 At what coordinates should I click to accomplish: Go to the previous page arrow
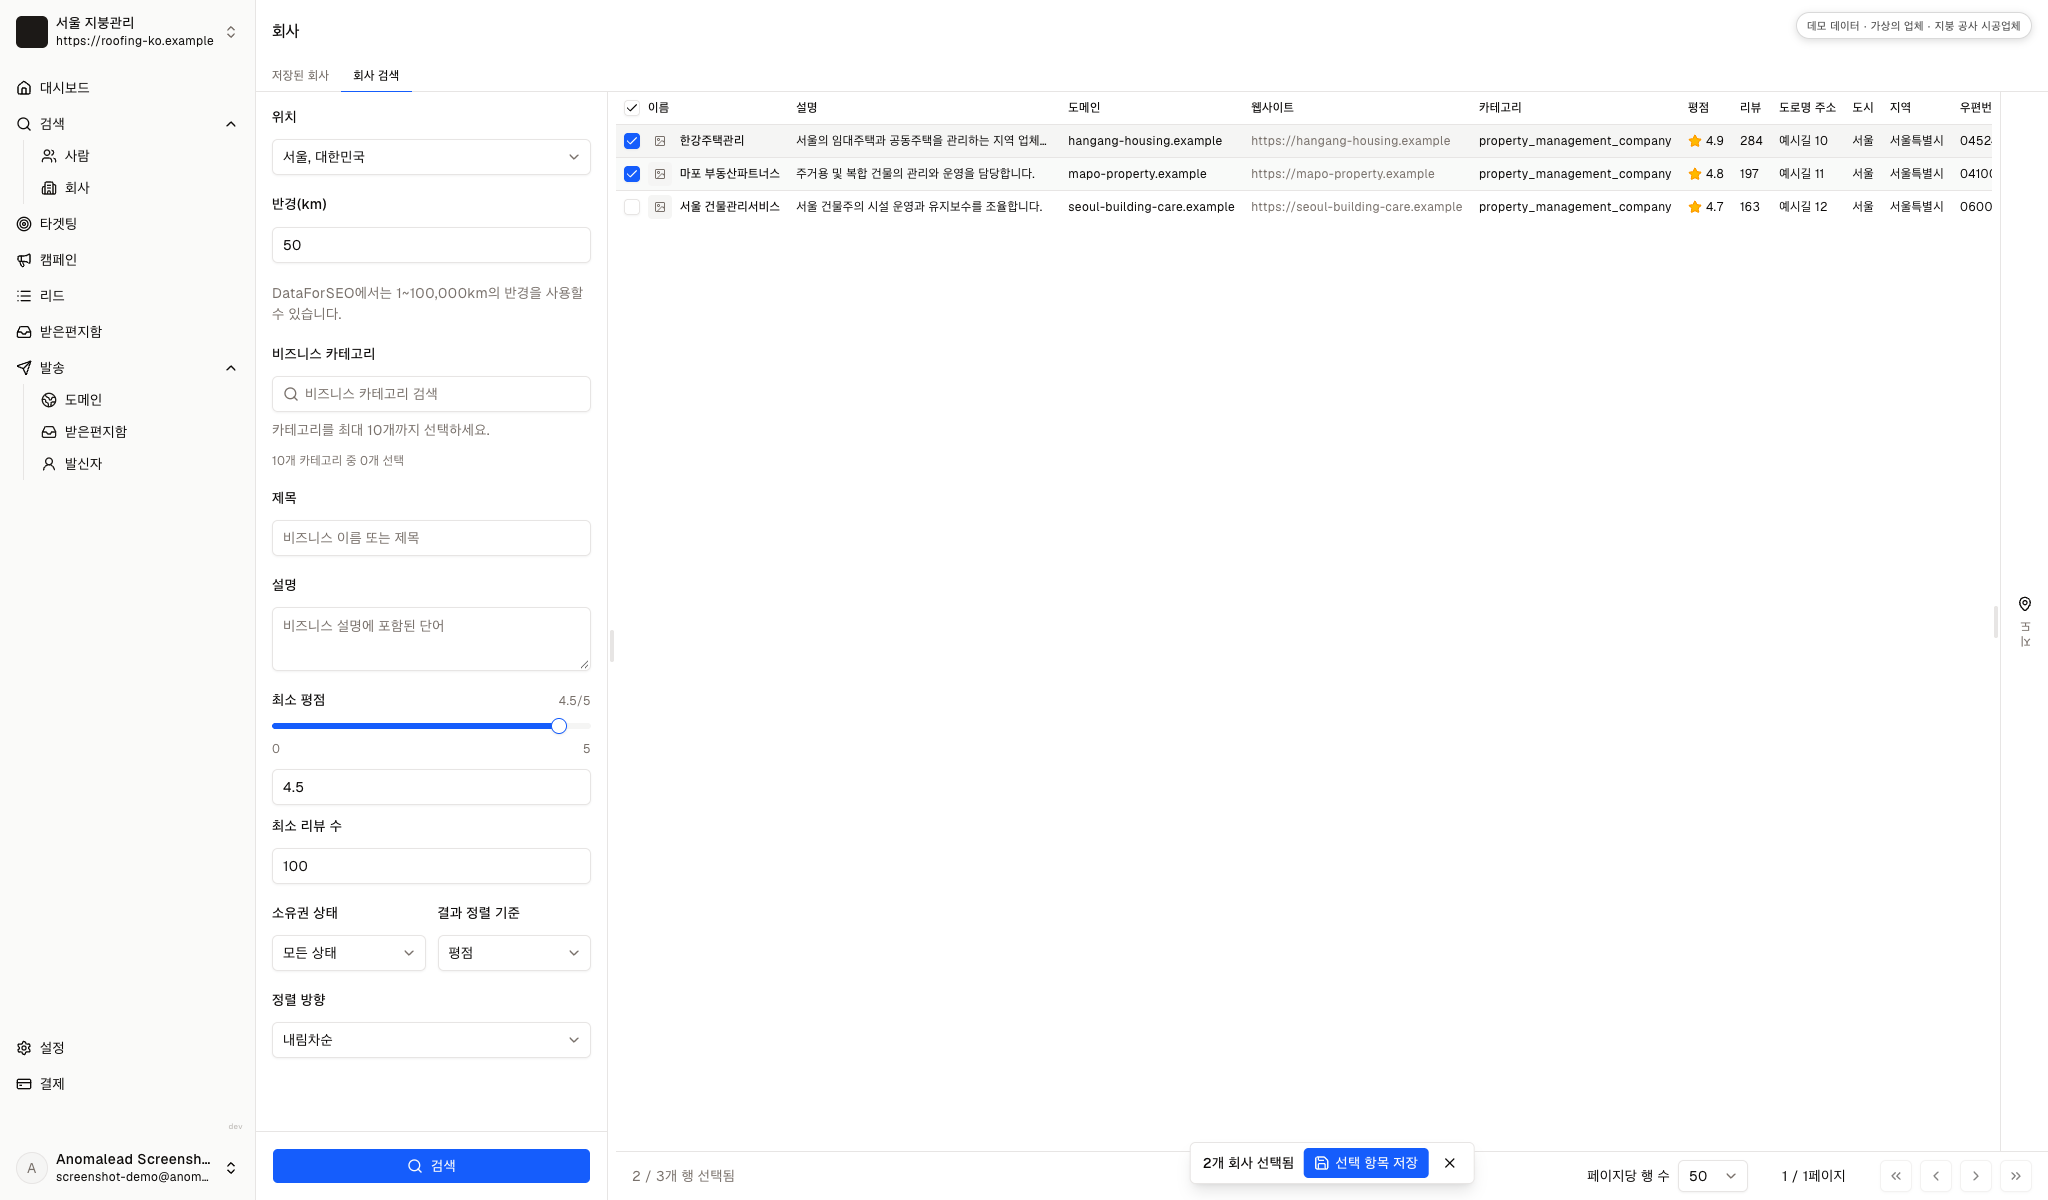point(1936,1176)
